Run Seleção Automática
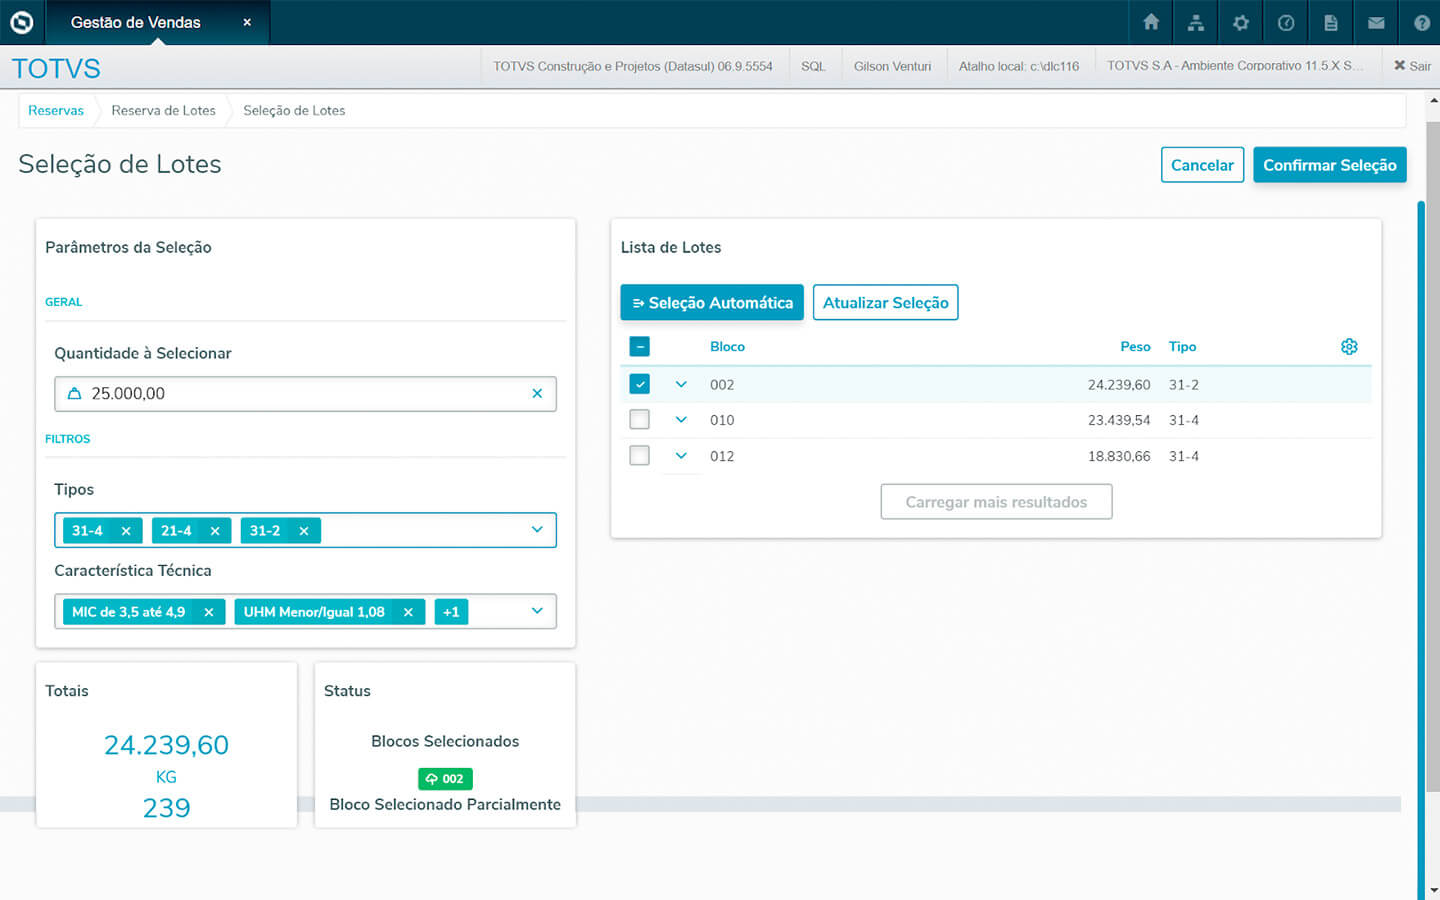The height and width of the screenshot is (900, 1440). coord(711,303)
